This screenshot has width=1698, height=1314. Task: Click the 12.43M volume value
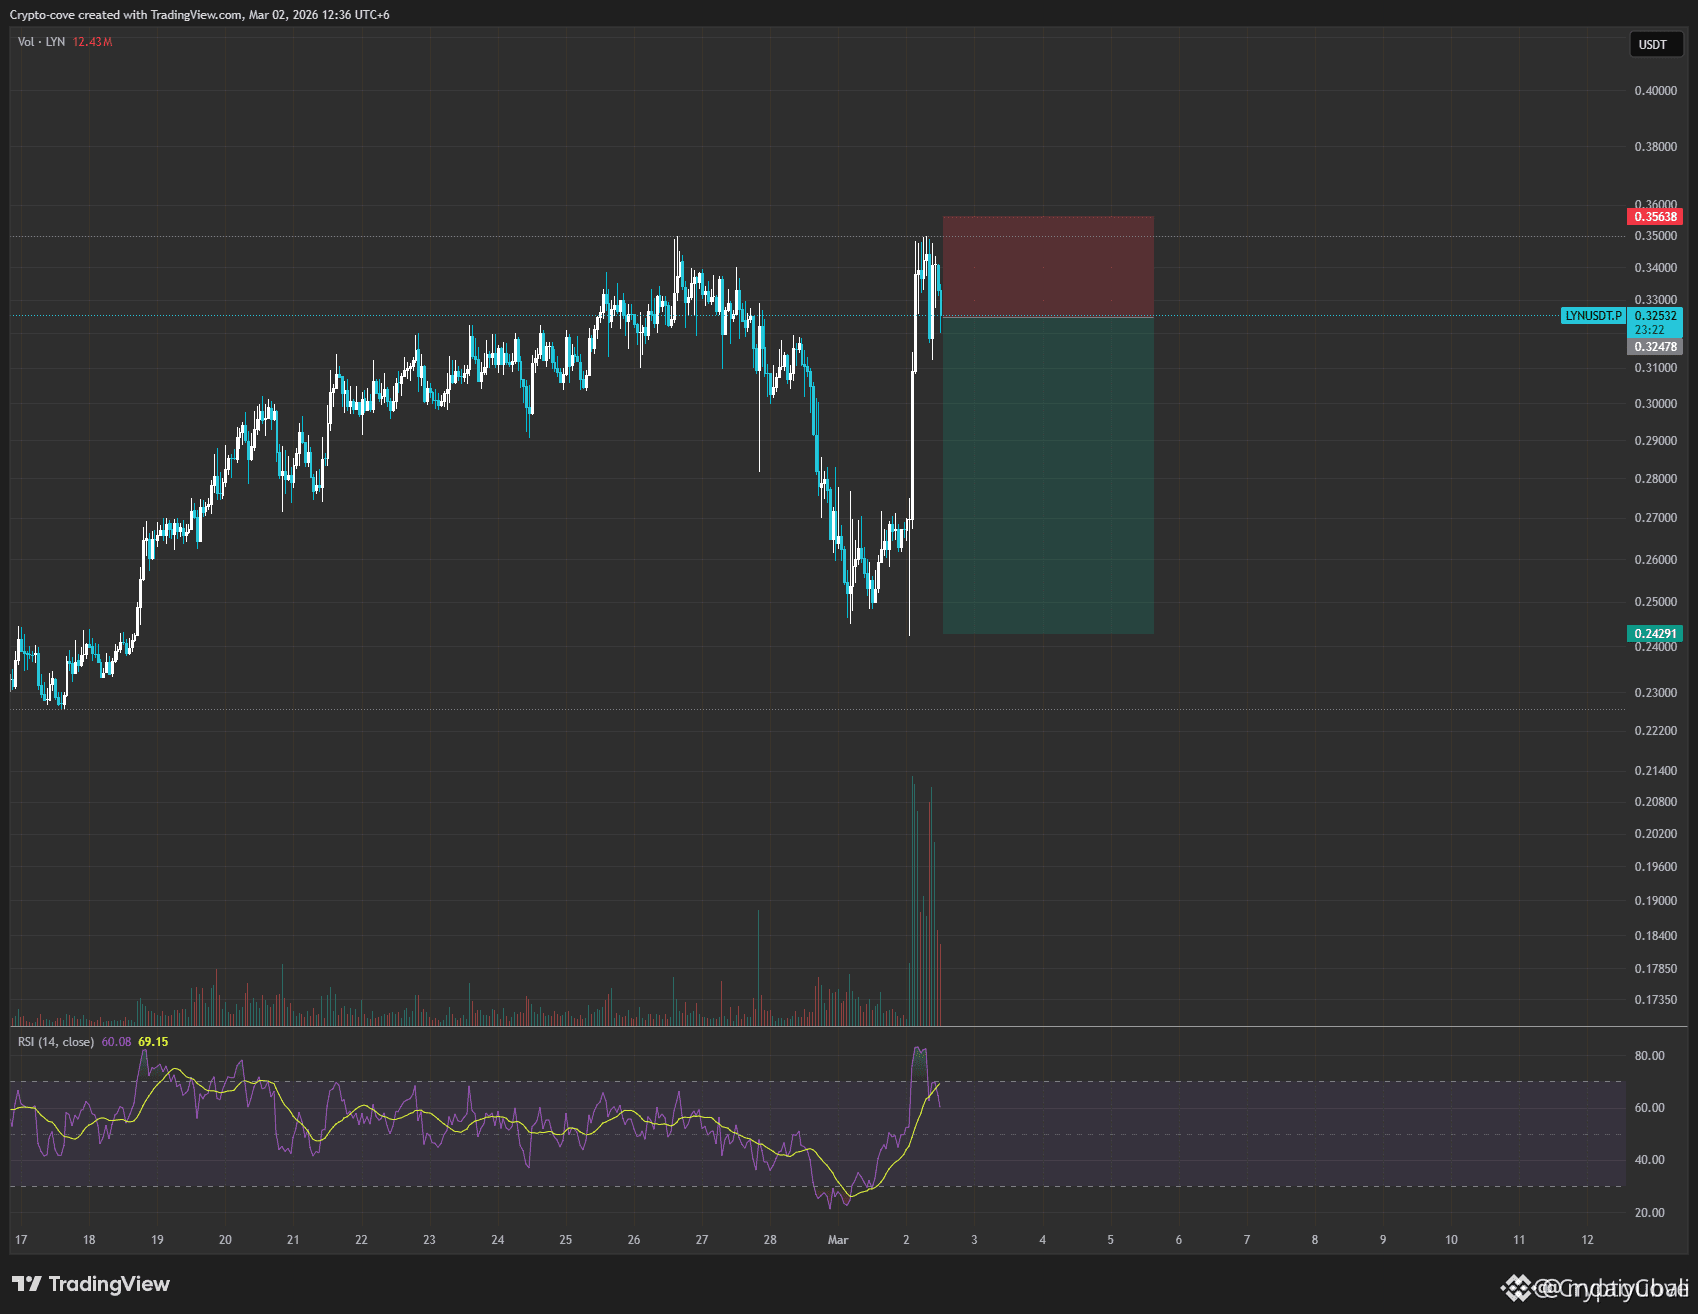coord(92,42)
